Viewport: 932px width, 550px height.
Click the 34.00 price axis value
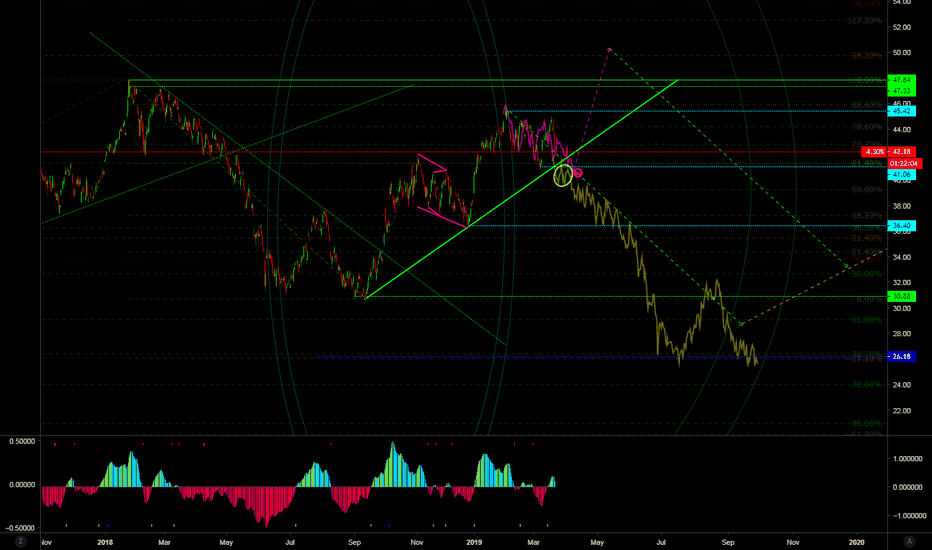pyautogui.click(x=901, y=257)
